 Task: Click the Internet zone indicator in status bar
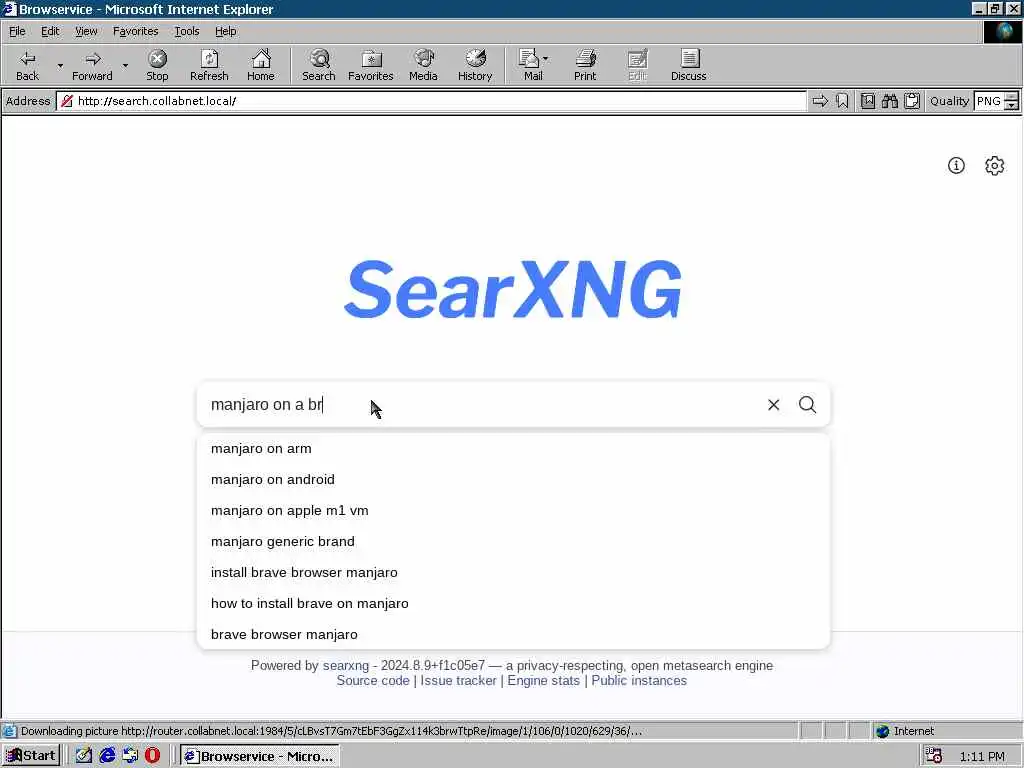(905, 731)
